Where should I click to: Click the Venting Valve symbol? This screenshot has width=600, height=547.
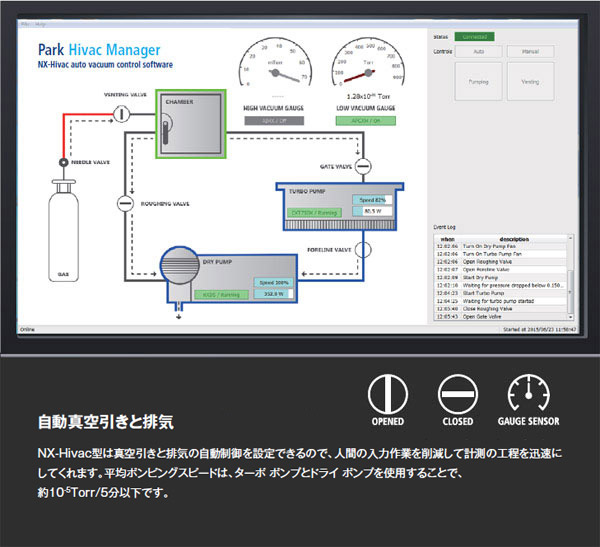(x=122, y=114)
